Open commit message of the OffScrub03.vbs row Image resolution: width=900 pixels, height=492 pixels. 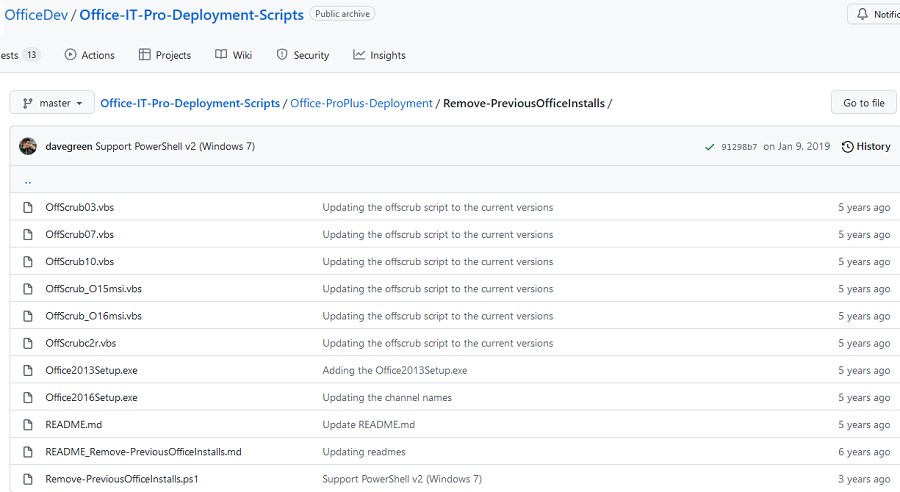[x=437, y=207]
